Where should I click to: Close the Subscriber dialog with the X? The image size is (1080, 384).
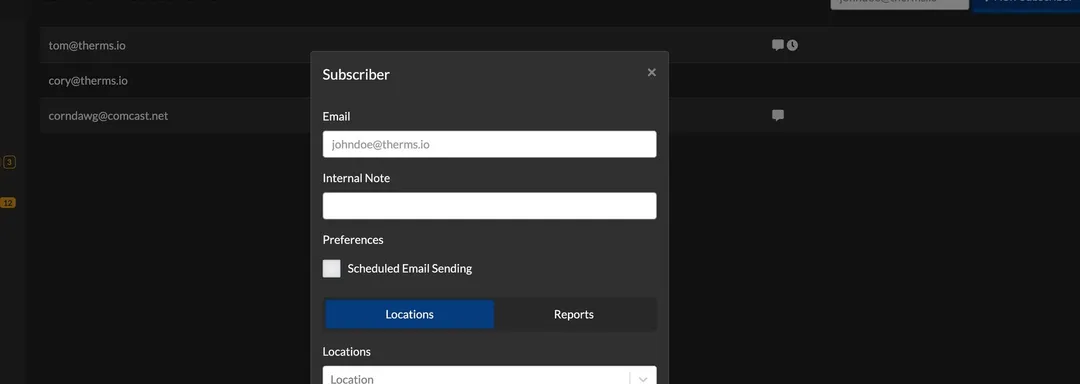pyautogui.click(x=652, y=72)
